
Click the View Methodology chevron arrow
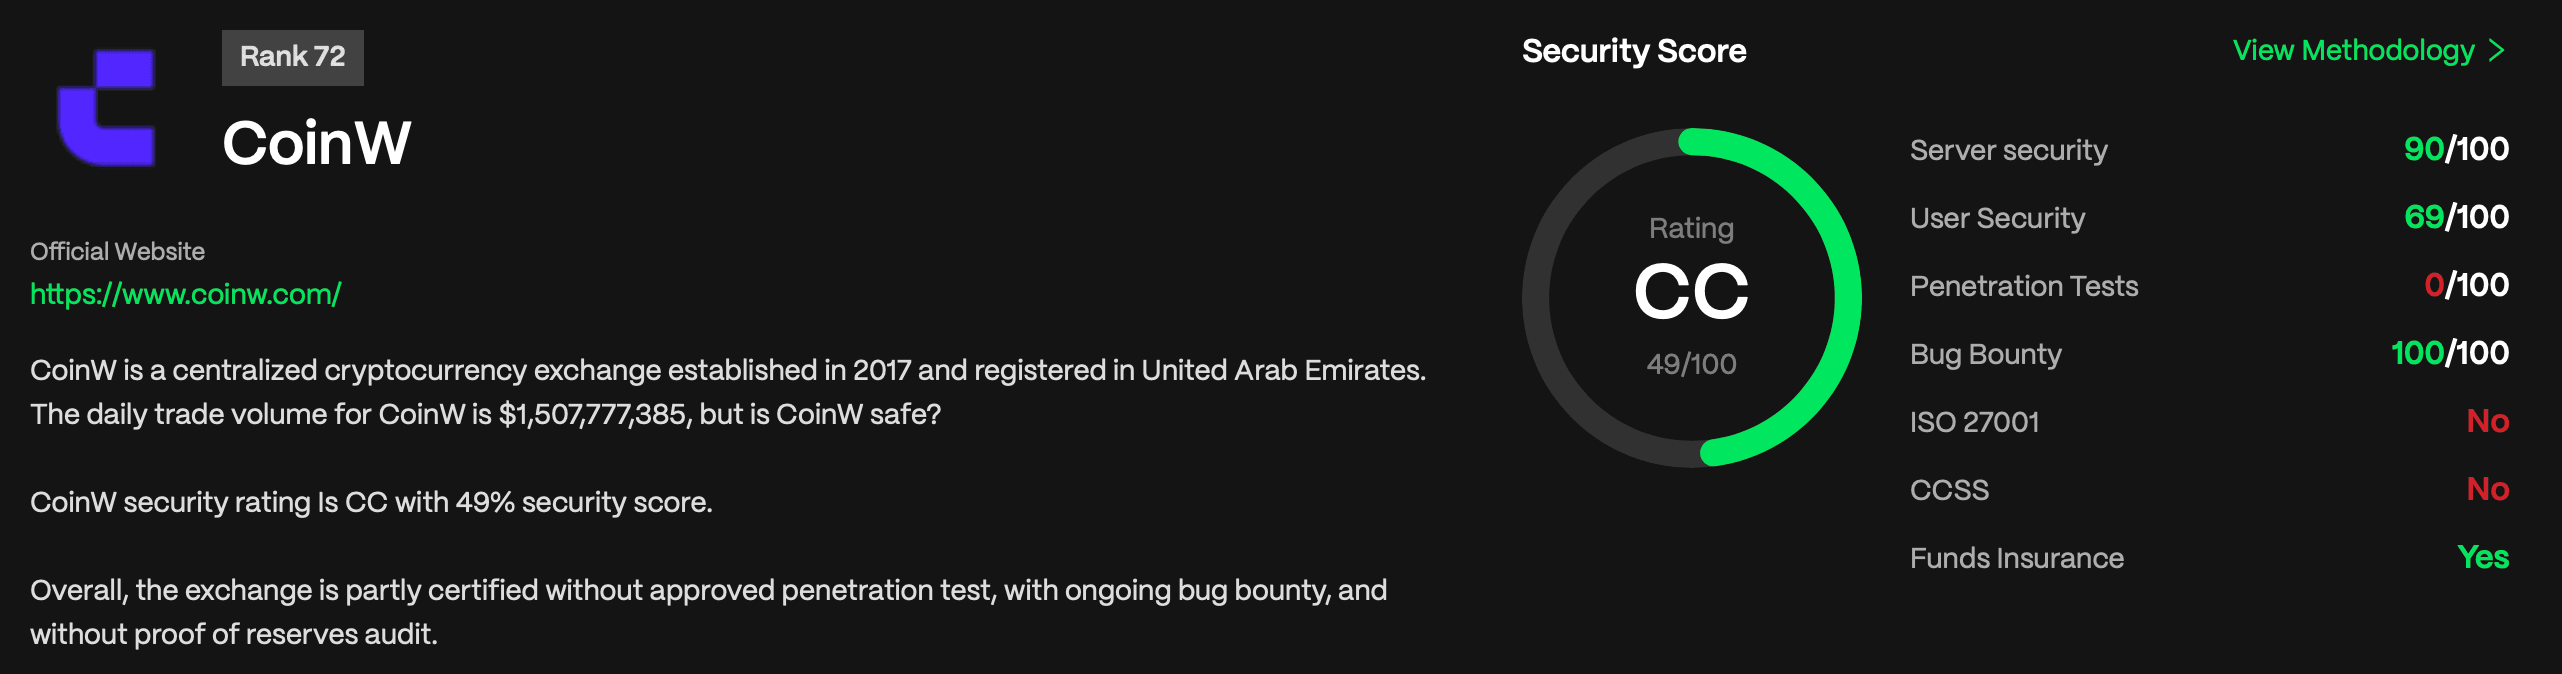coord(2497,51)
